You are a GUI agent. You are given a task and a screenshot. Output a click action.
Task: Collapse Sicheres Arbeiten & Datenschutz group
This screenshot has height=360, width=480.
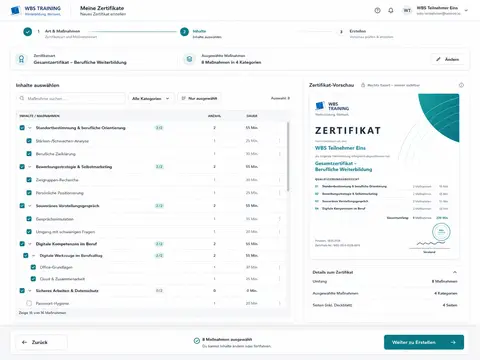coord(30,291)
